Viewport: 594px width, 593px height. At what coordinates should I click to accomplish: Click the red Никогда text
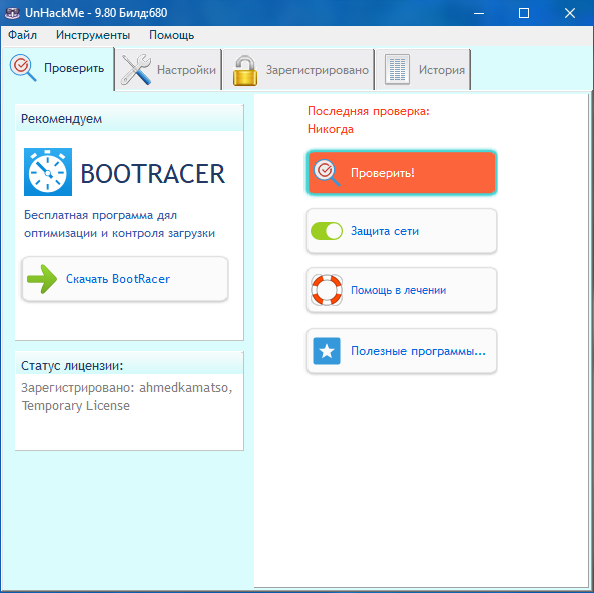[331, 129]
